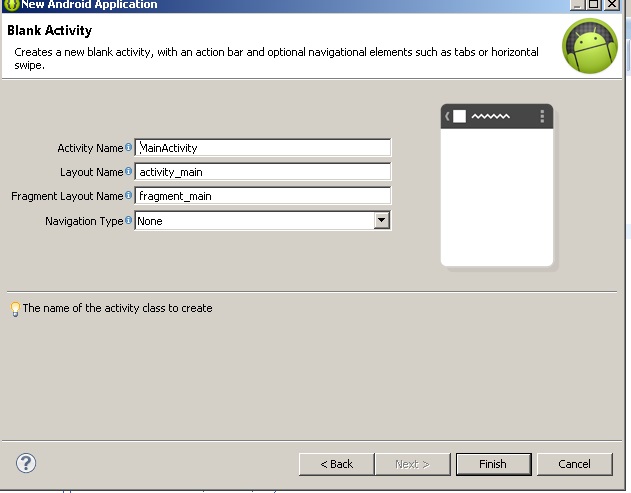631x493 pixels.
Task: Go to the previous step with Back
Action: point(336,464)
